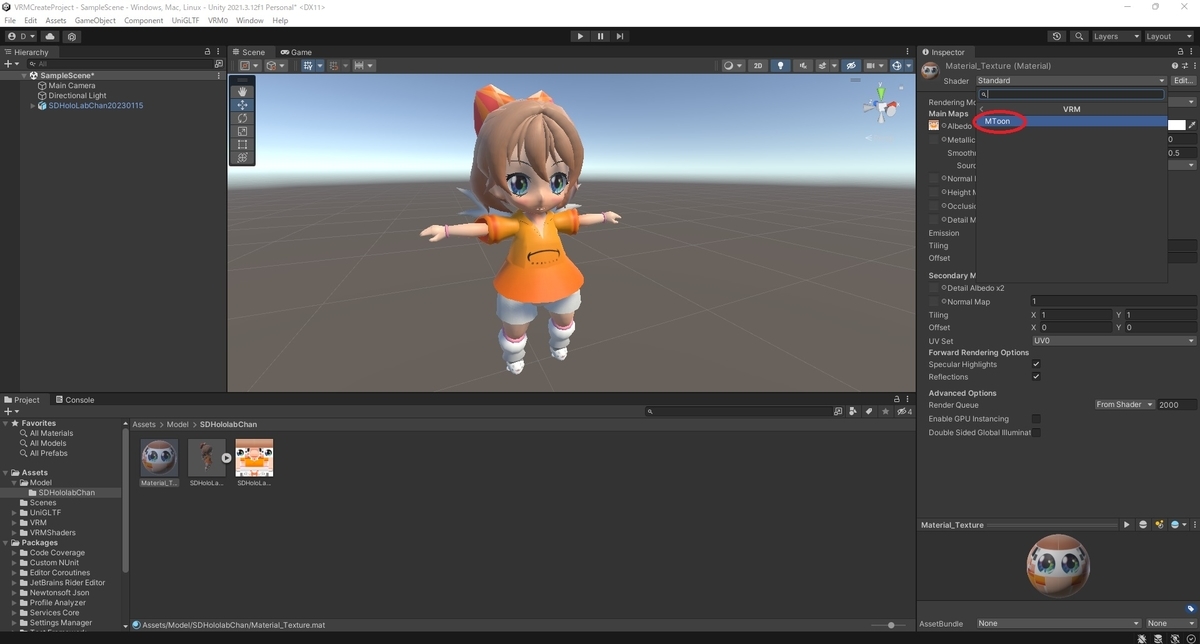Click the Search by Type icon in Project
This screenshot has height=644, width=1200.
pyautogui.click(x=853, y=411)
